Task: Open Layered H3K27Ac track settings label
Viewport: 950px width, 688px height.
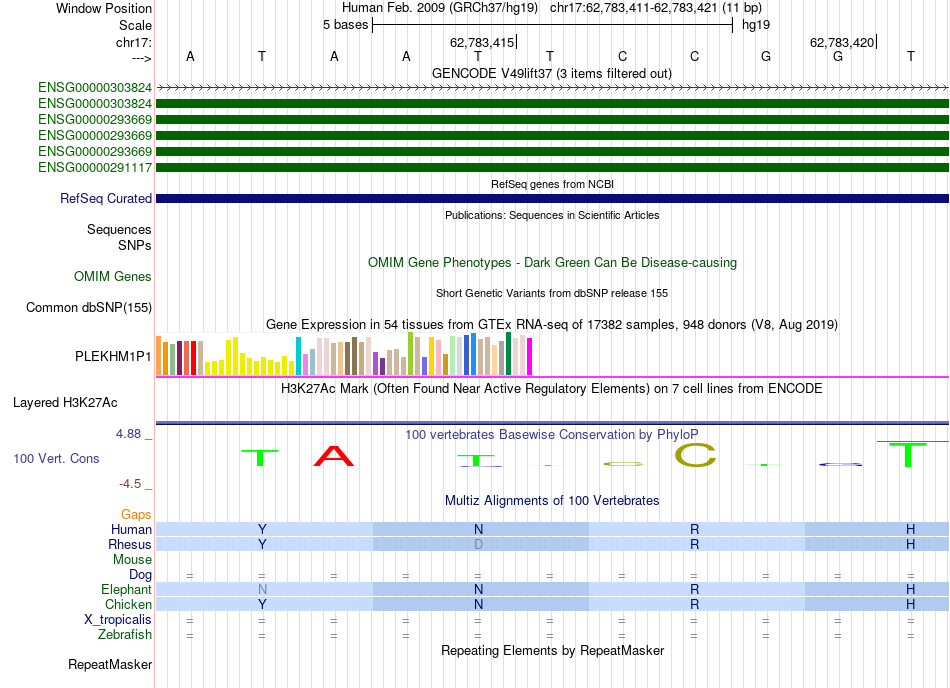Action: [65, 403]
